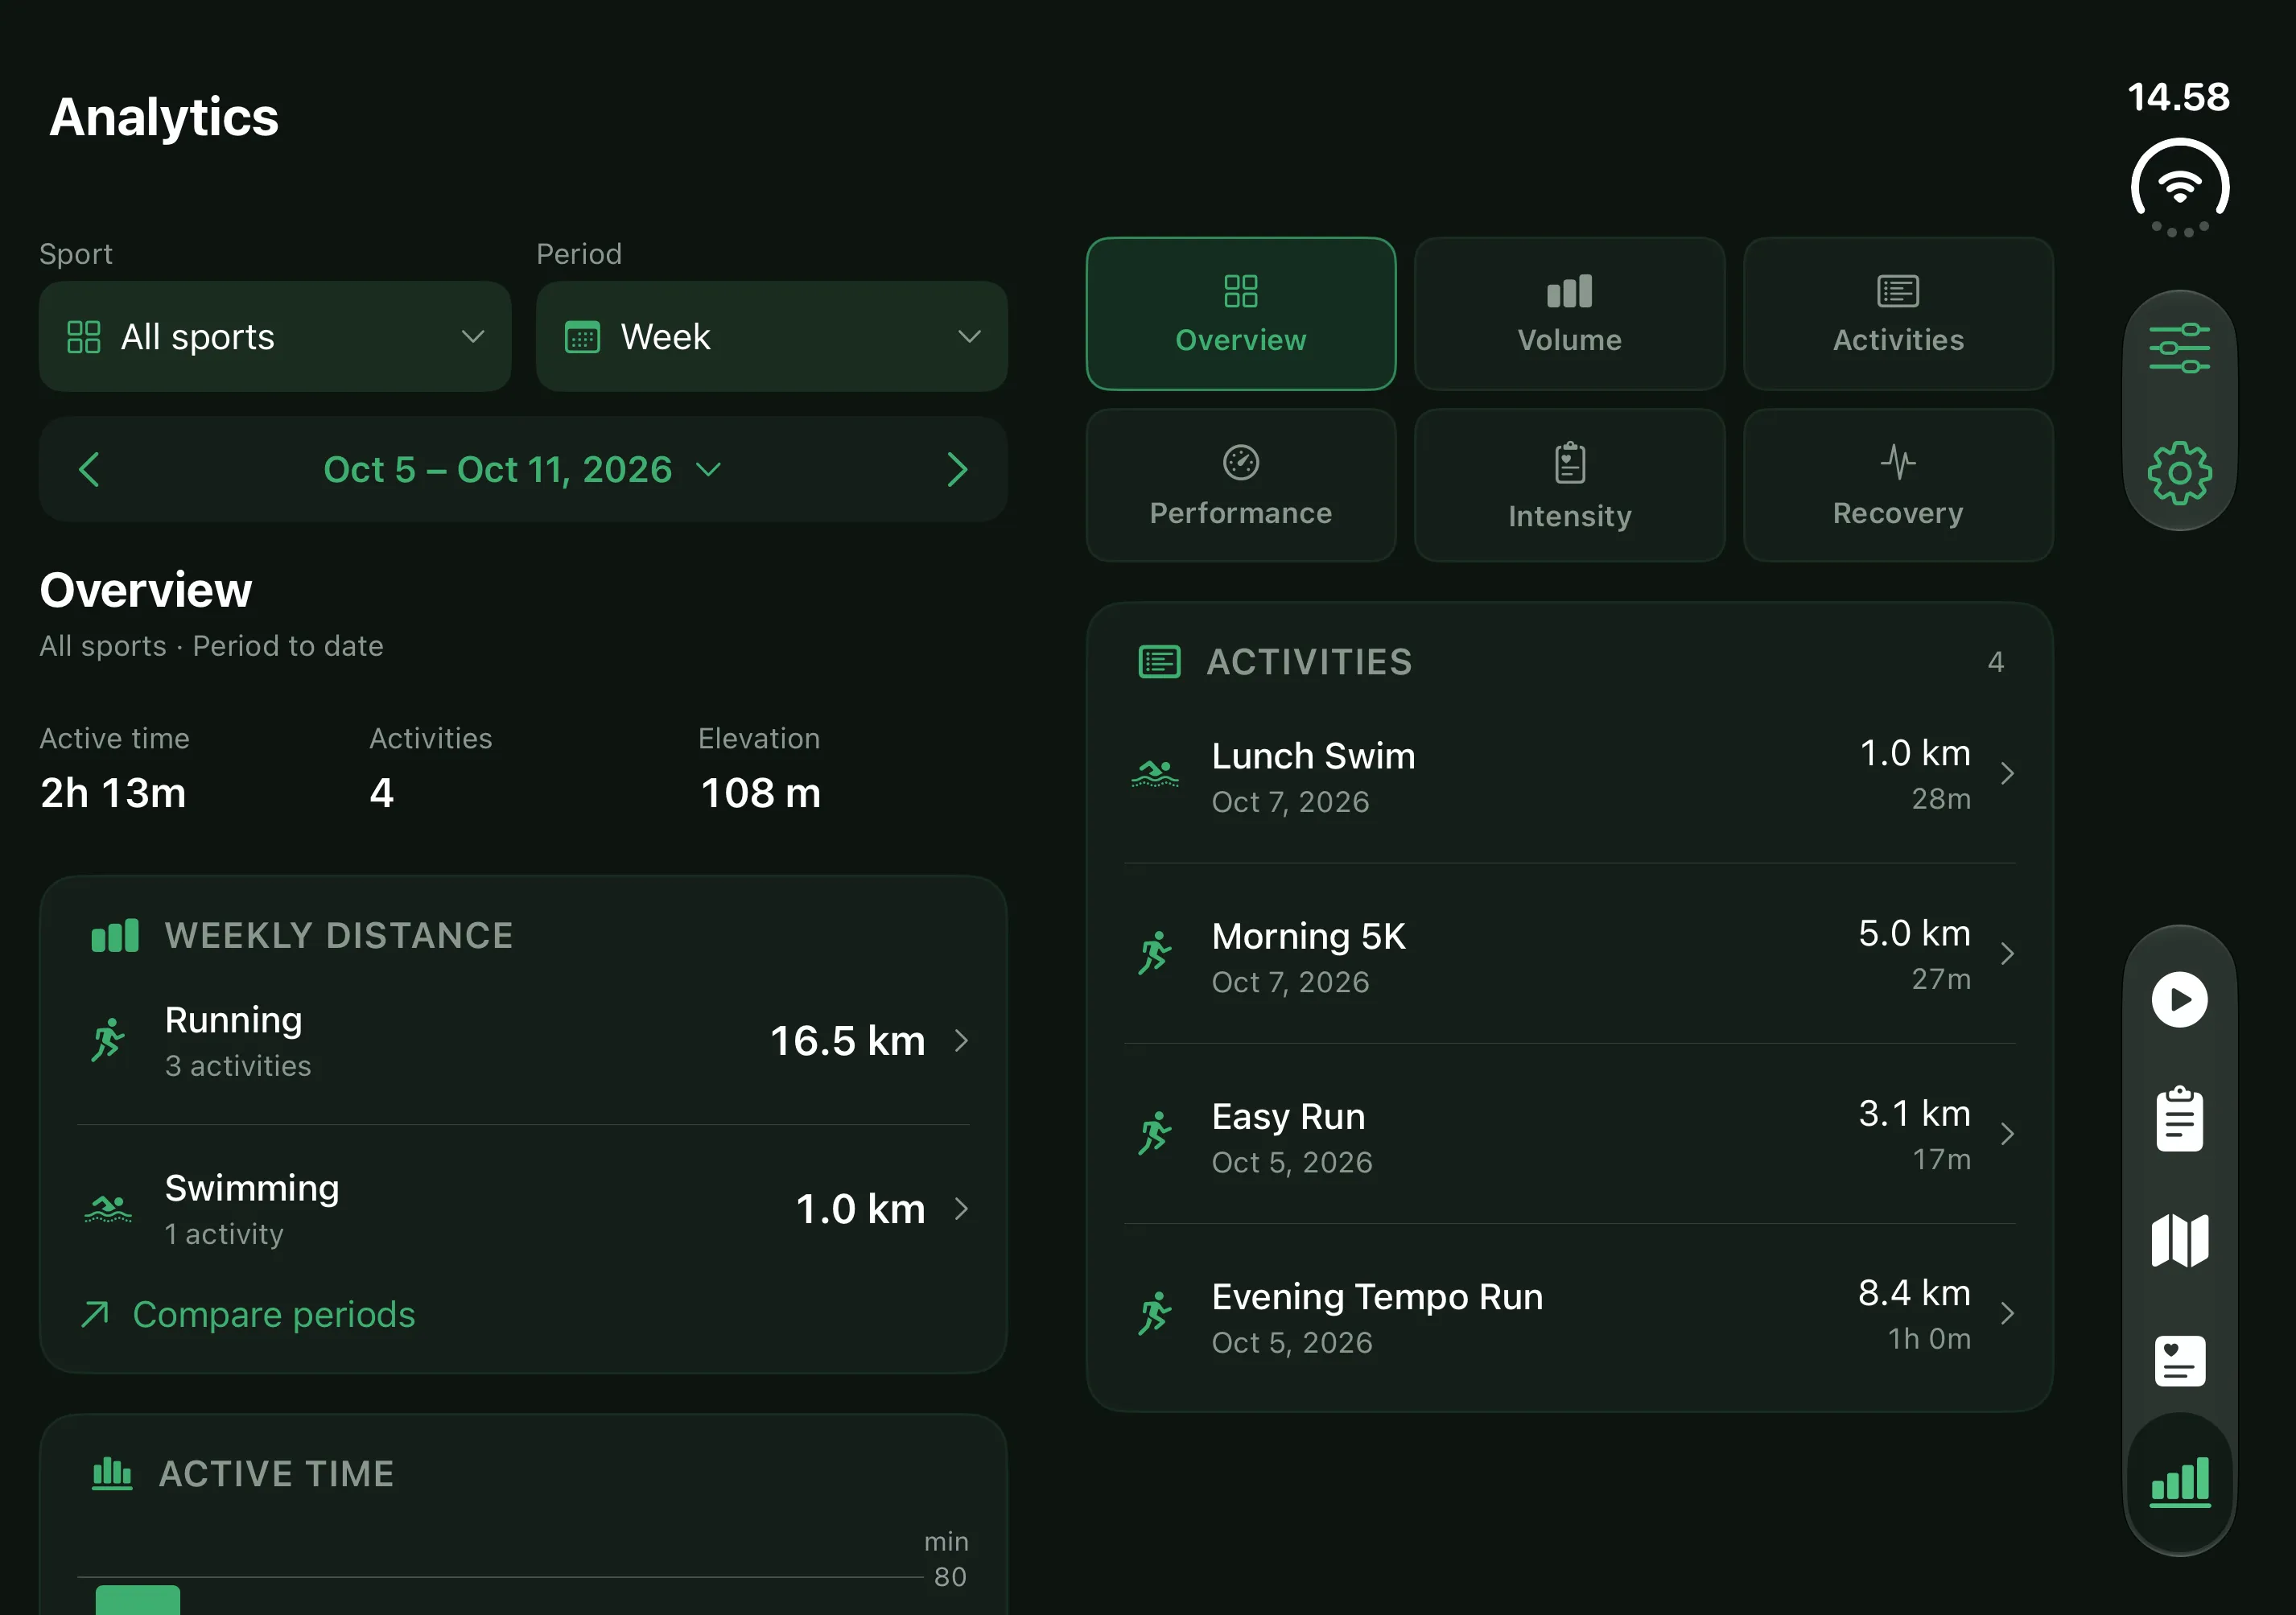The height and width of the screenshot is (1615, 2296).
Task: Go to next week with right chevron
Action: [x=957, y=469]
